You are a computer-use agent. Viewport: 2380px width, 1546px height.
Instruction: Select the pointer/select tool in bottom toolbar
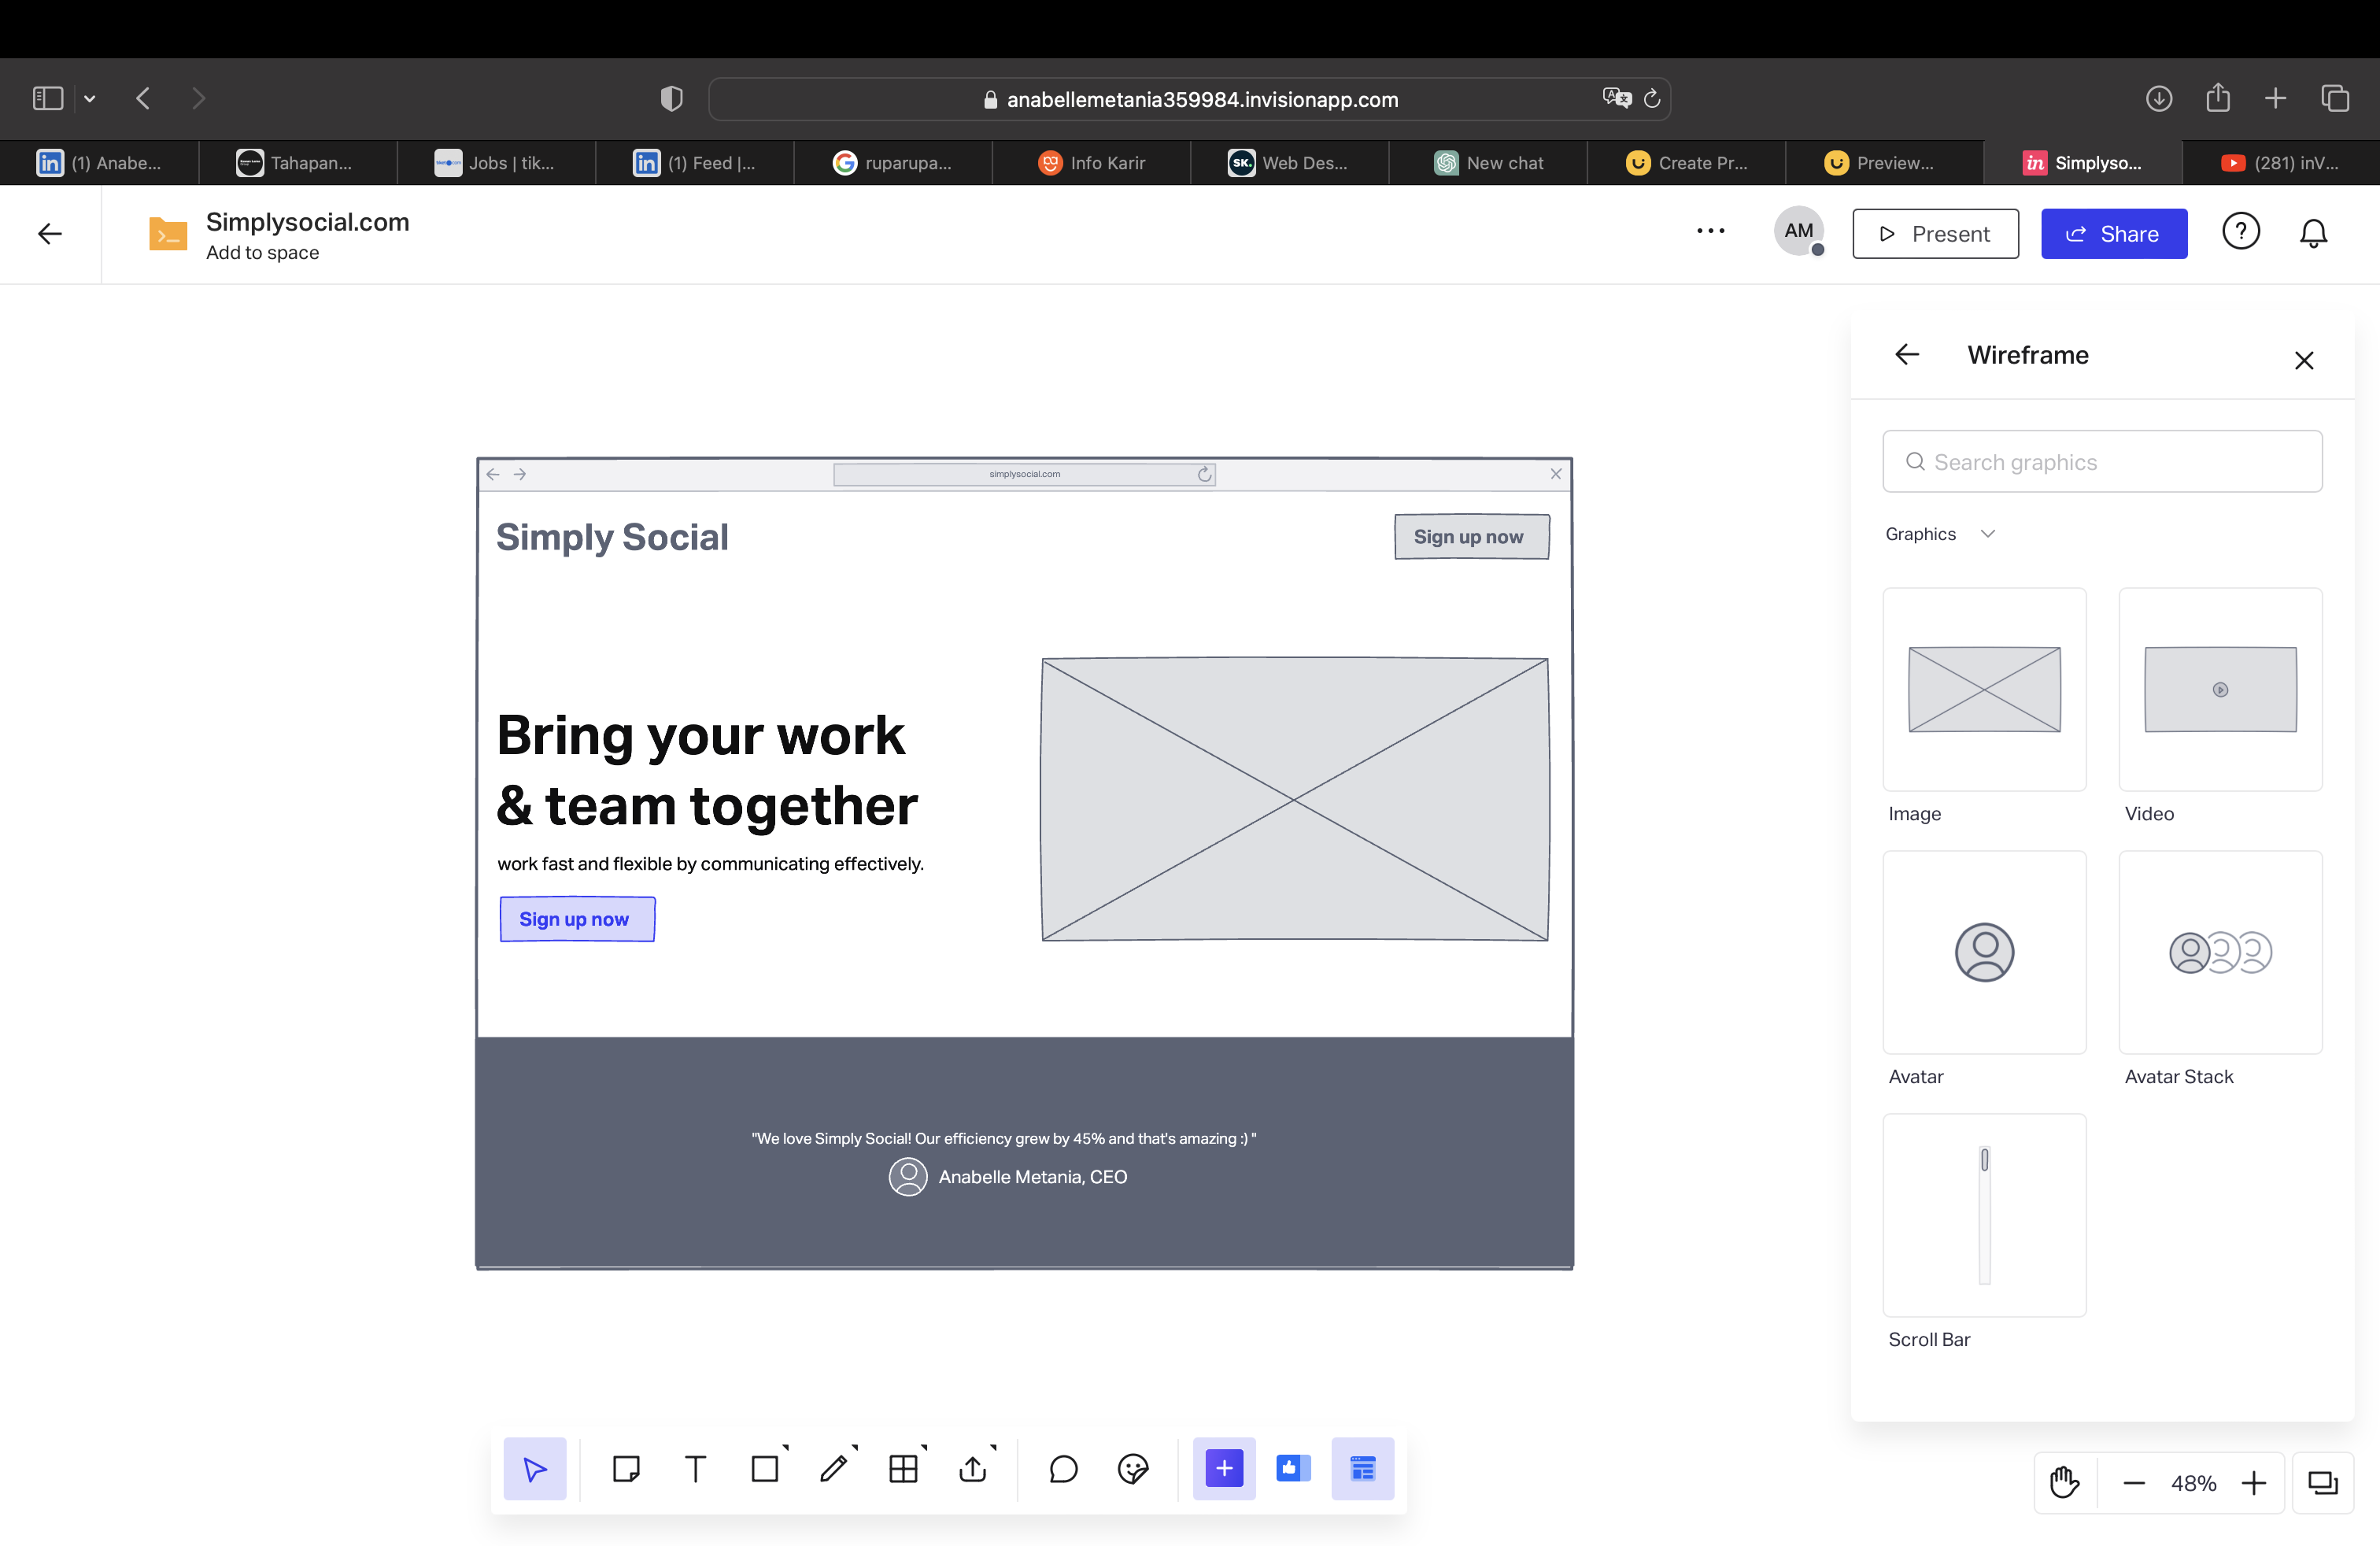click(535, 1468)
